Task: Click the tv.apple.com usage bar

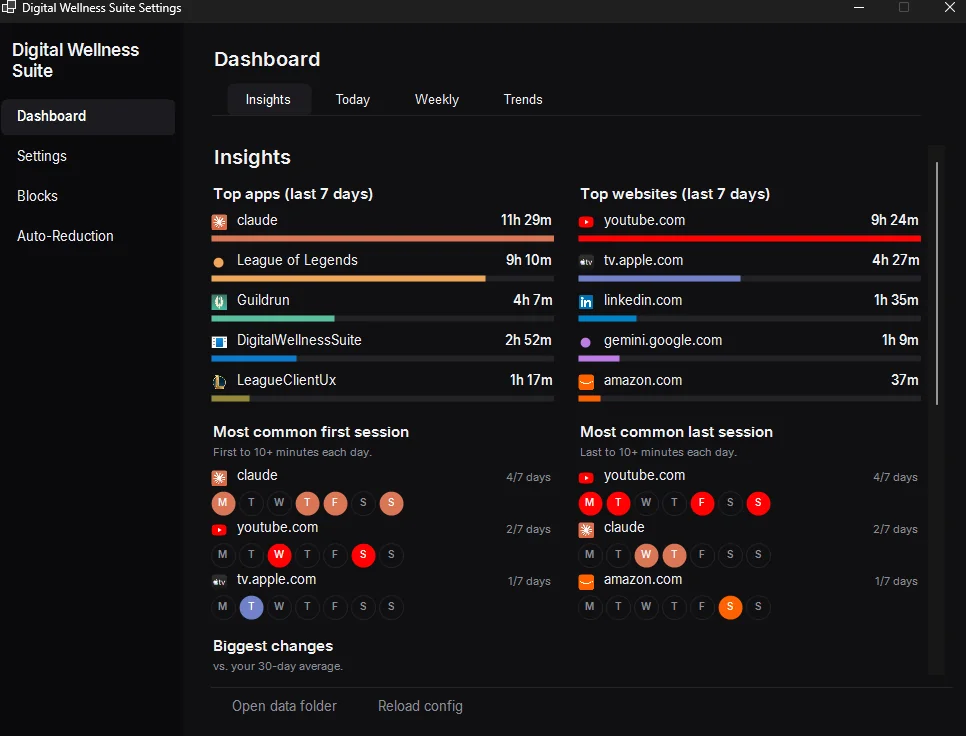Action: (x=749, y=278)
